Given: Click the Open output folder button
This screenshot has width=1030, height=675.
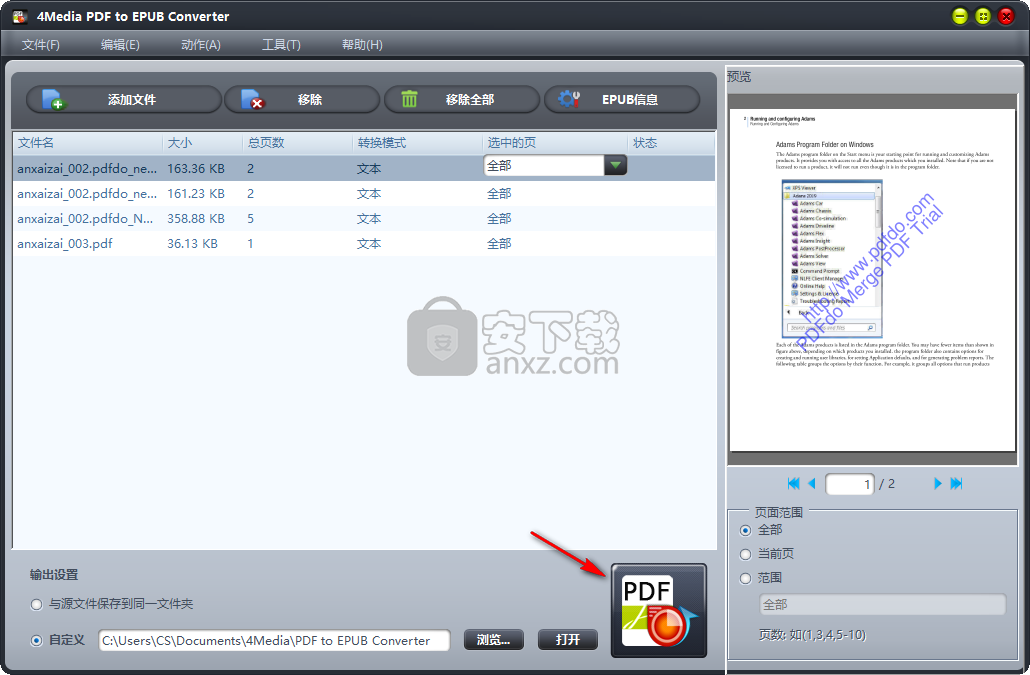Looking at the screenshot, I should [x=568, y=640].
